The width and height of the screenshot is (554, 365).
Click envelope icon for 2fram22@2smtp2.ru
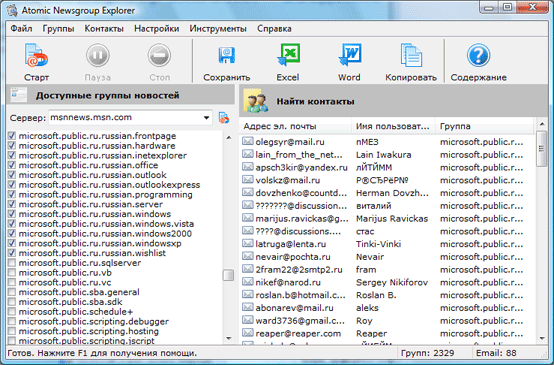click(248, 269)
